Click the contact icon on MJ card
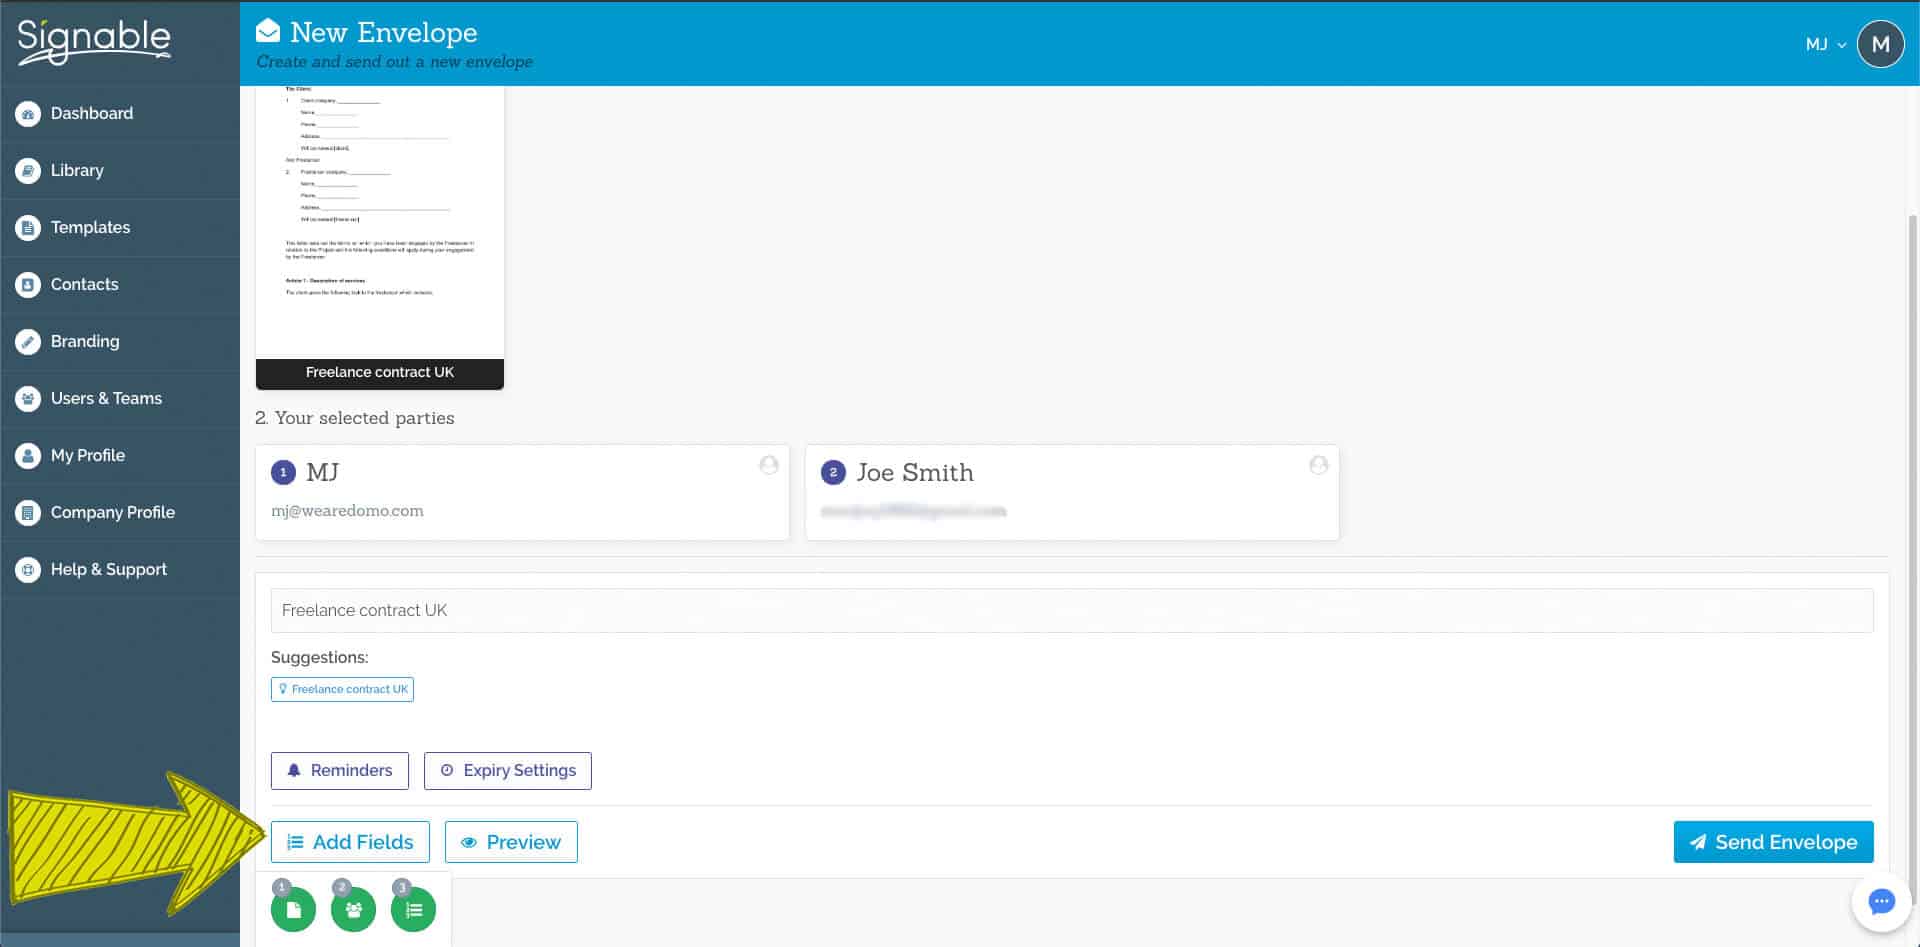The width and height of the screenshot is (1920, 947). 768,465
